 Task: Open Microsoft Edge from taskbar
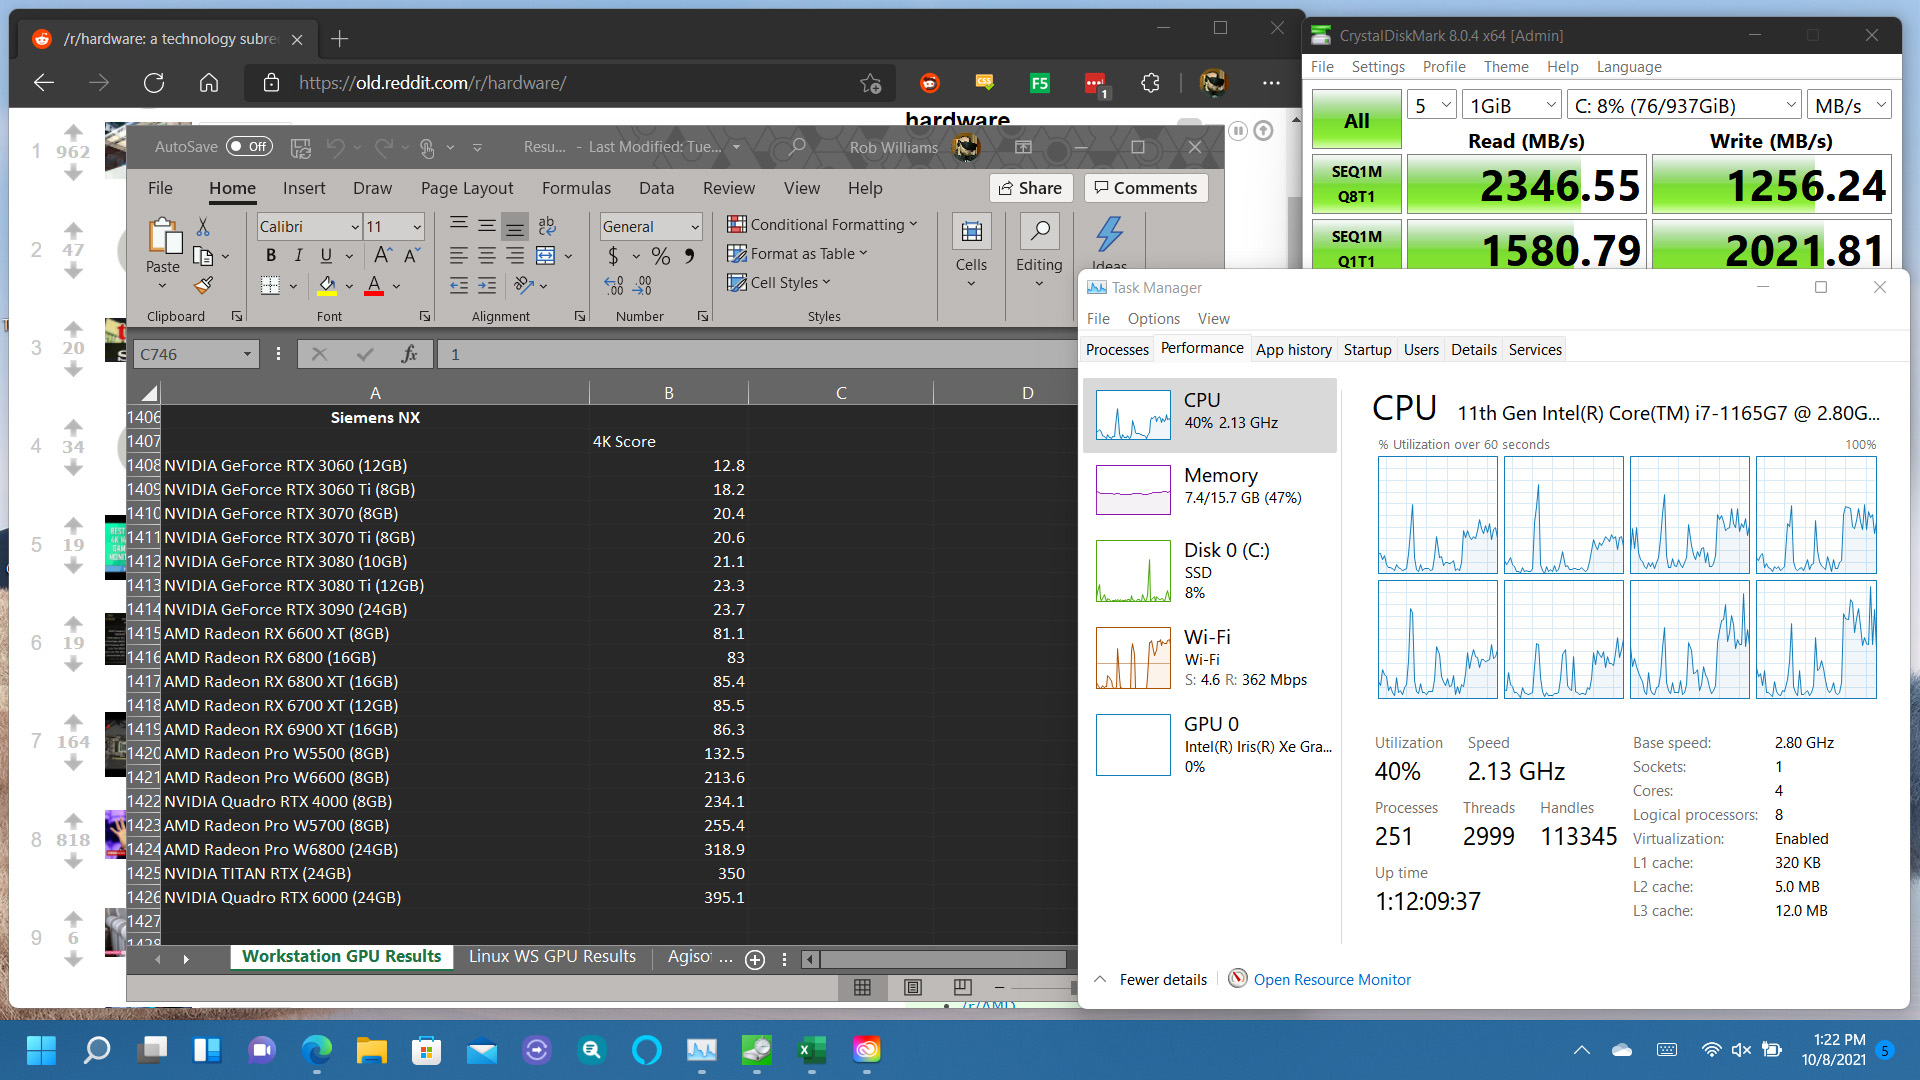coord(317,1049)
